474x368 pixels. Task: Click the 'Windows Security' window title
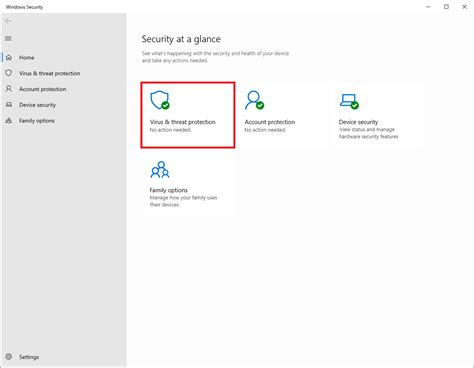tap(24, 7)
